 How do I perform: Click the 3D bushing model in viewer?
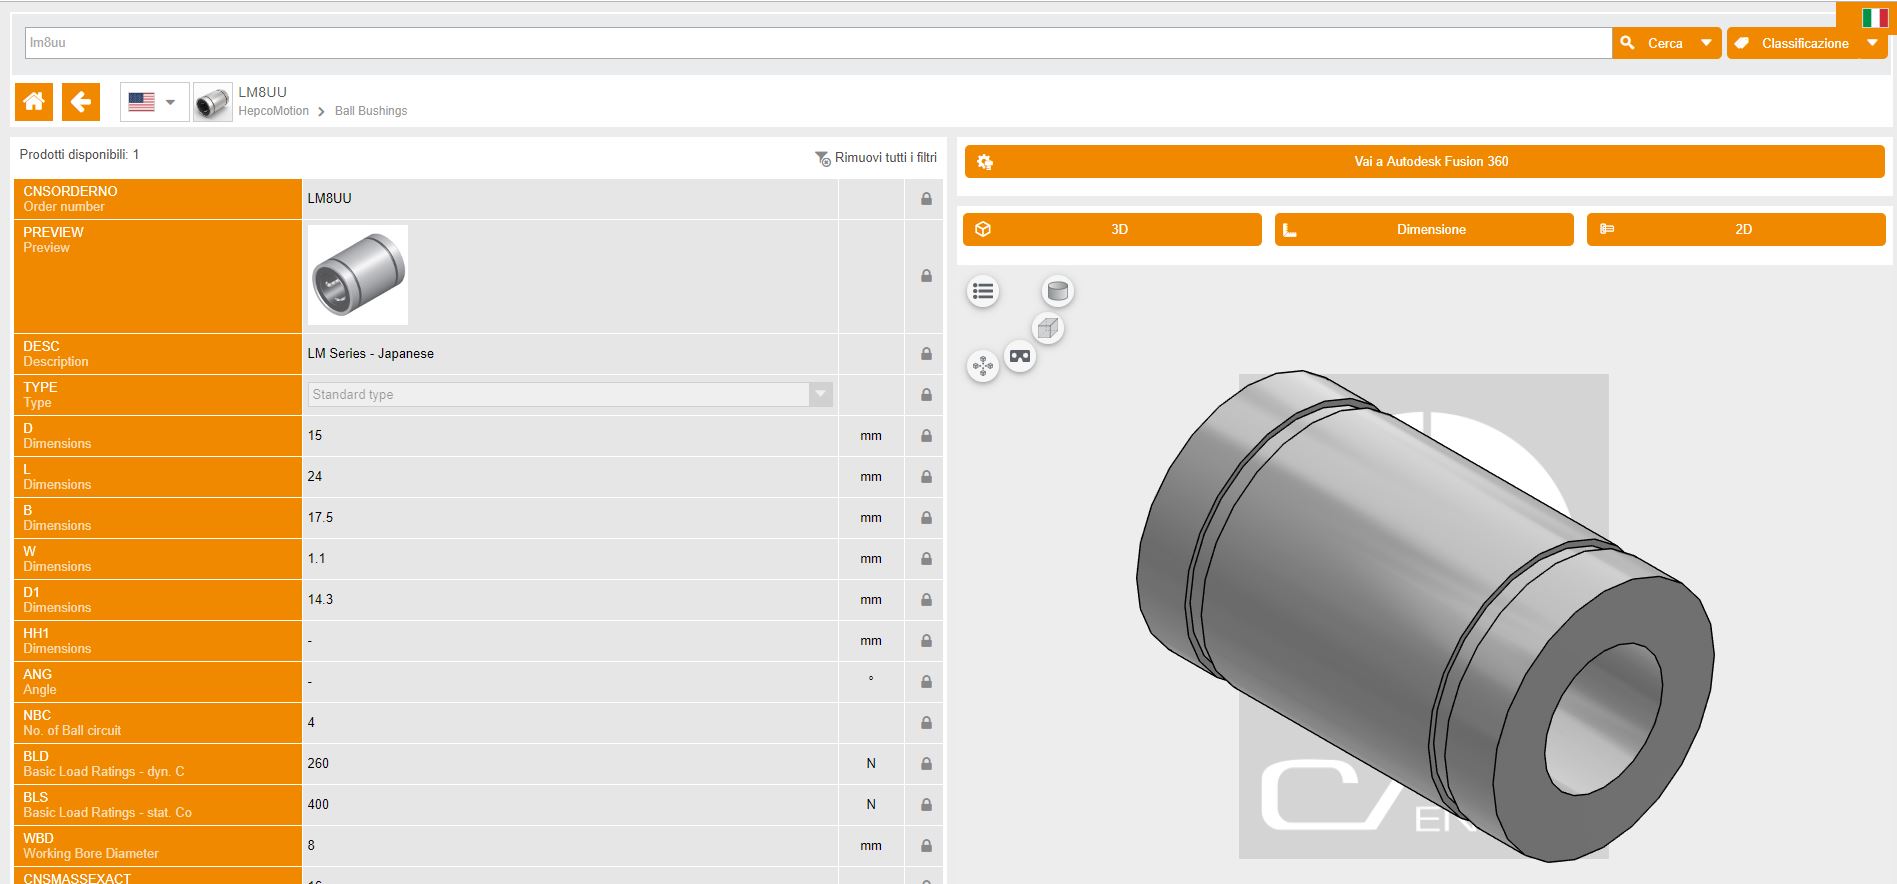tap(1424, 615)
